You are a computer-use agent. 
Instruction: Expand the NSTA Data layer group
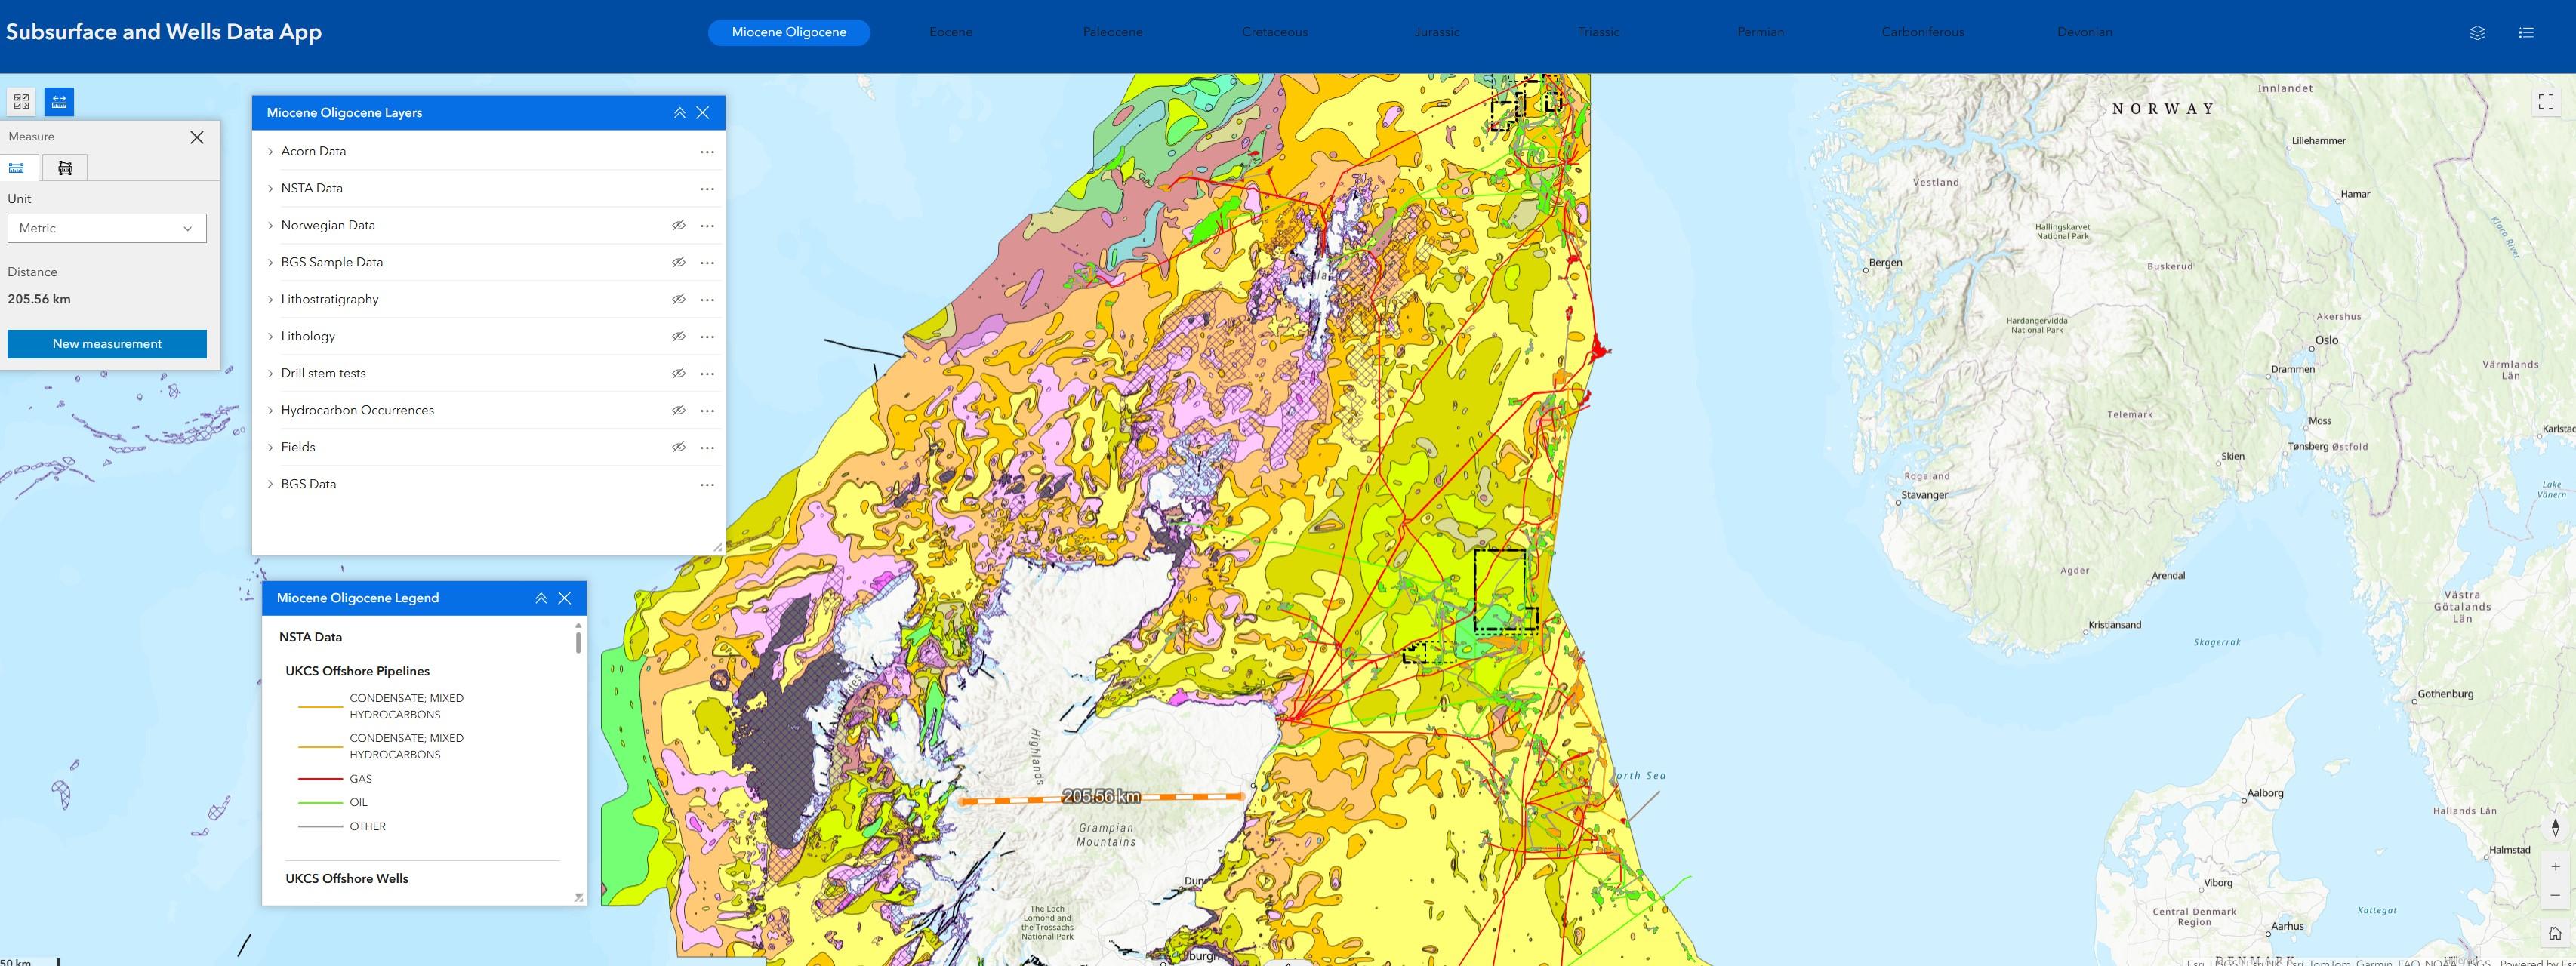click(x=270, y=189)
